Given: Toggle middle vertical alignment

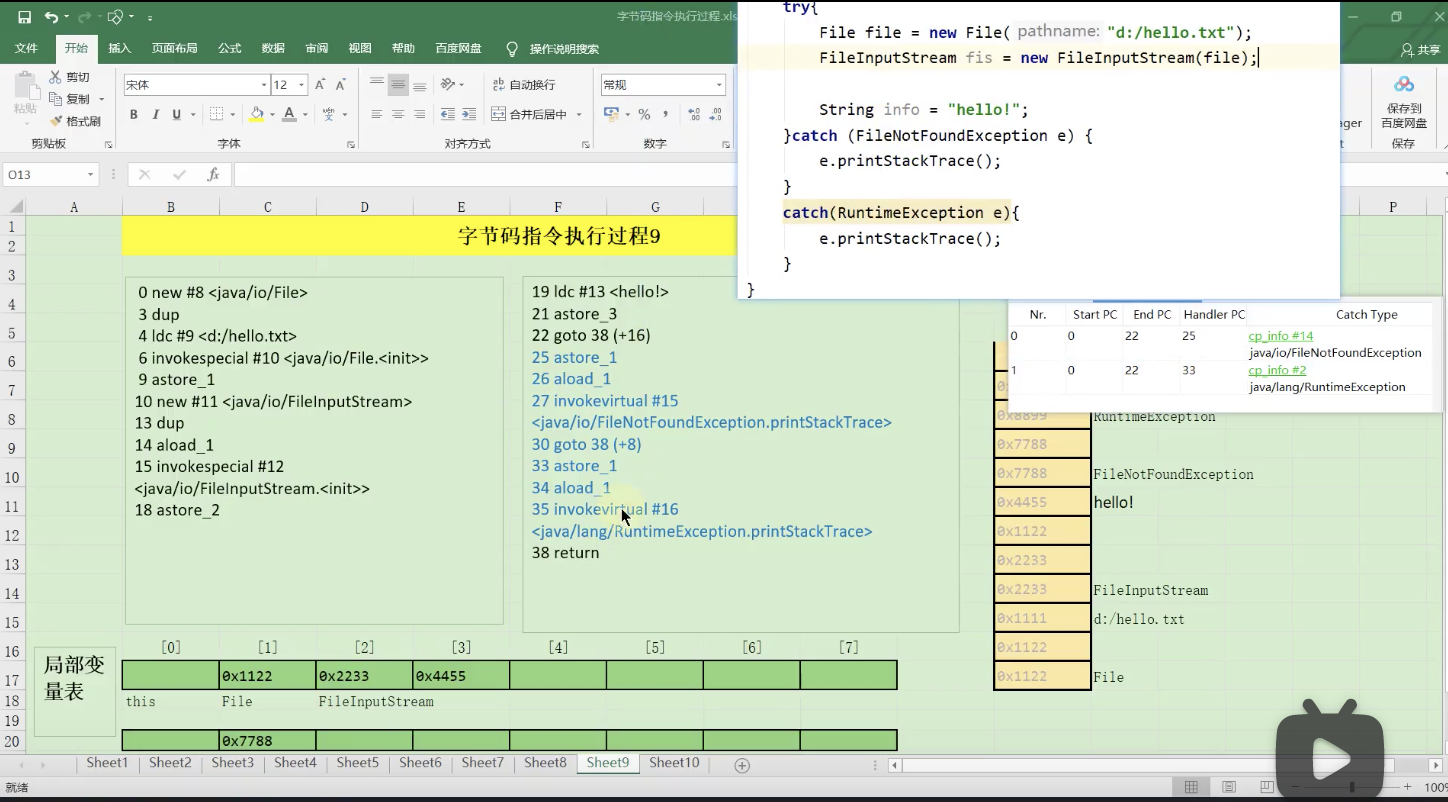Looking at the screenshot, I should [398, 85].
